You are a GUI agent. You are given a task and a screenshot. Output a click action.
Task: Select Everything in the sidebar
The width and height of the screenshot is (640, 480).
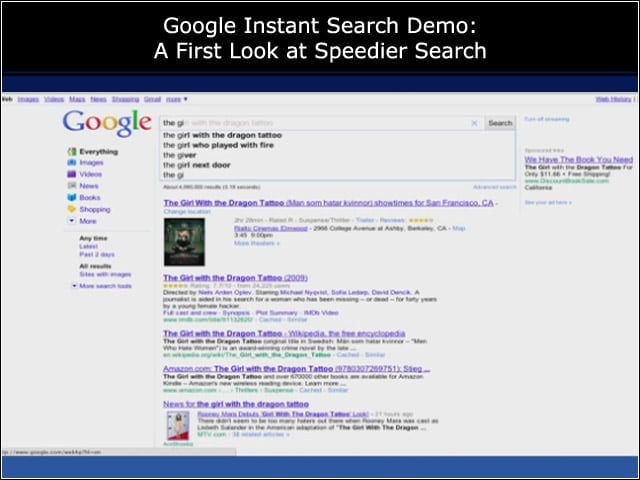(x=99, y=152)
